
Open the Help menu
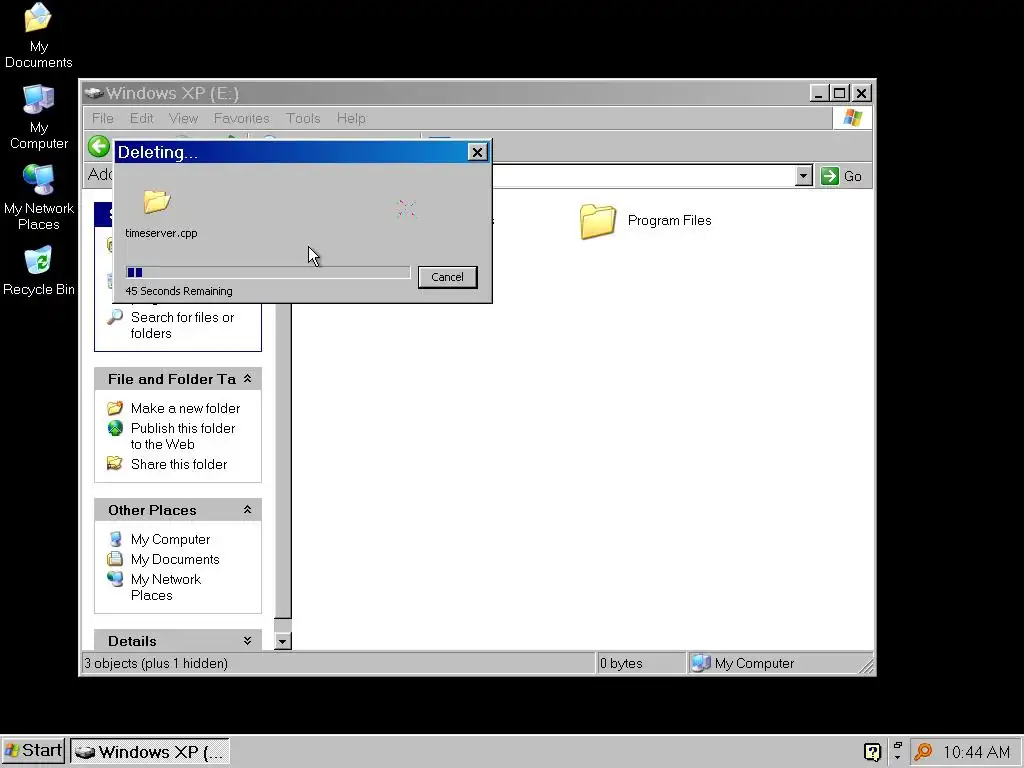pyautogui.click(x=351, y=118)
